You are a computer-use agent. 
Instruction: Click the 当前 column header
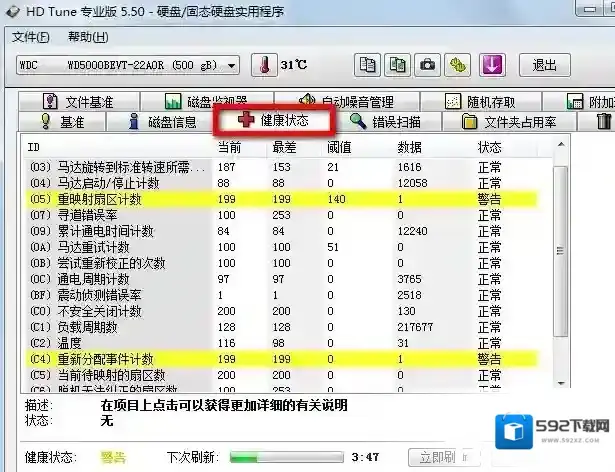(x=229, y=147)
